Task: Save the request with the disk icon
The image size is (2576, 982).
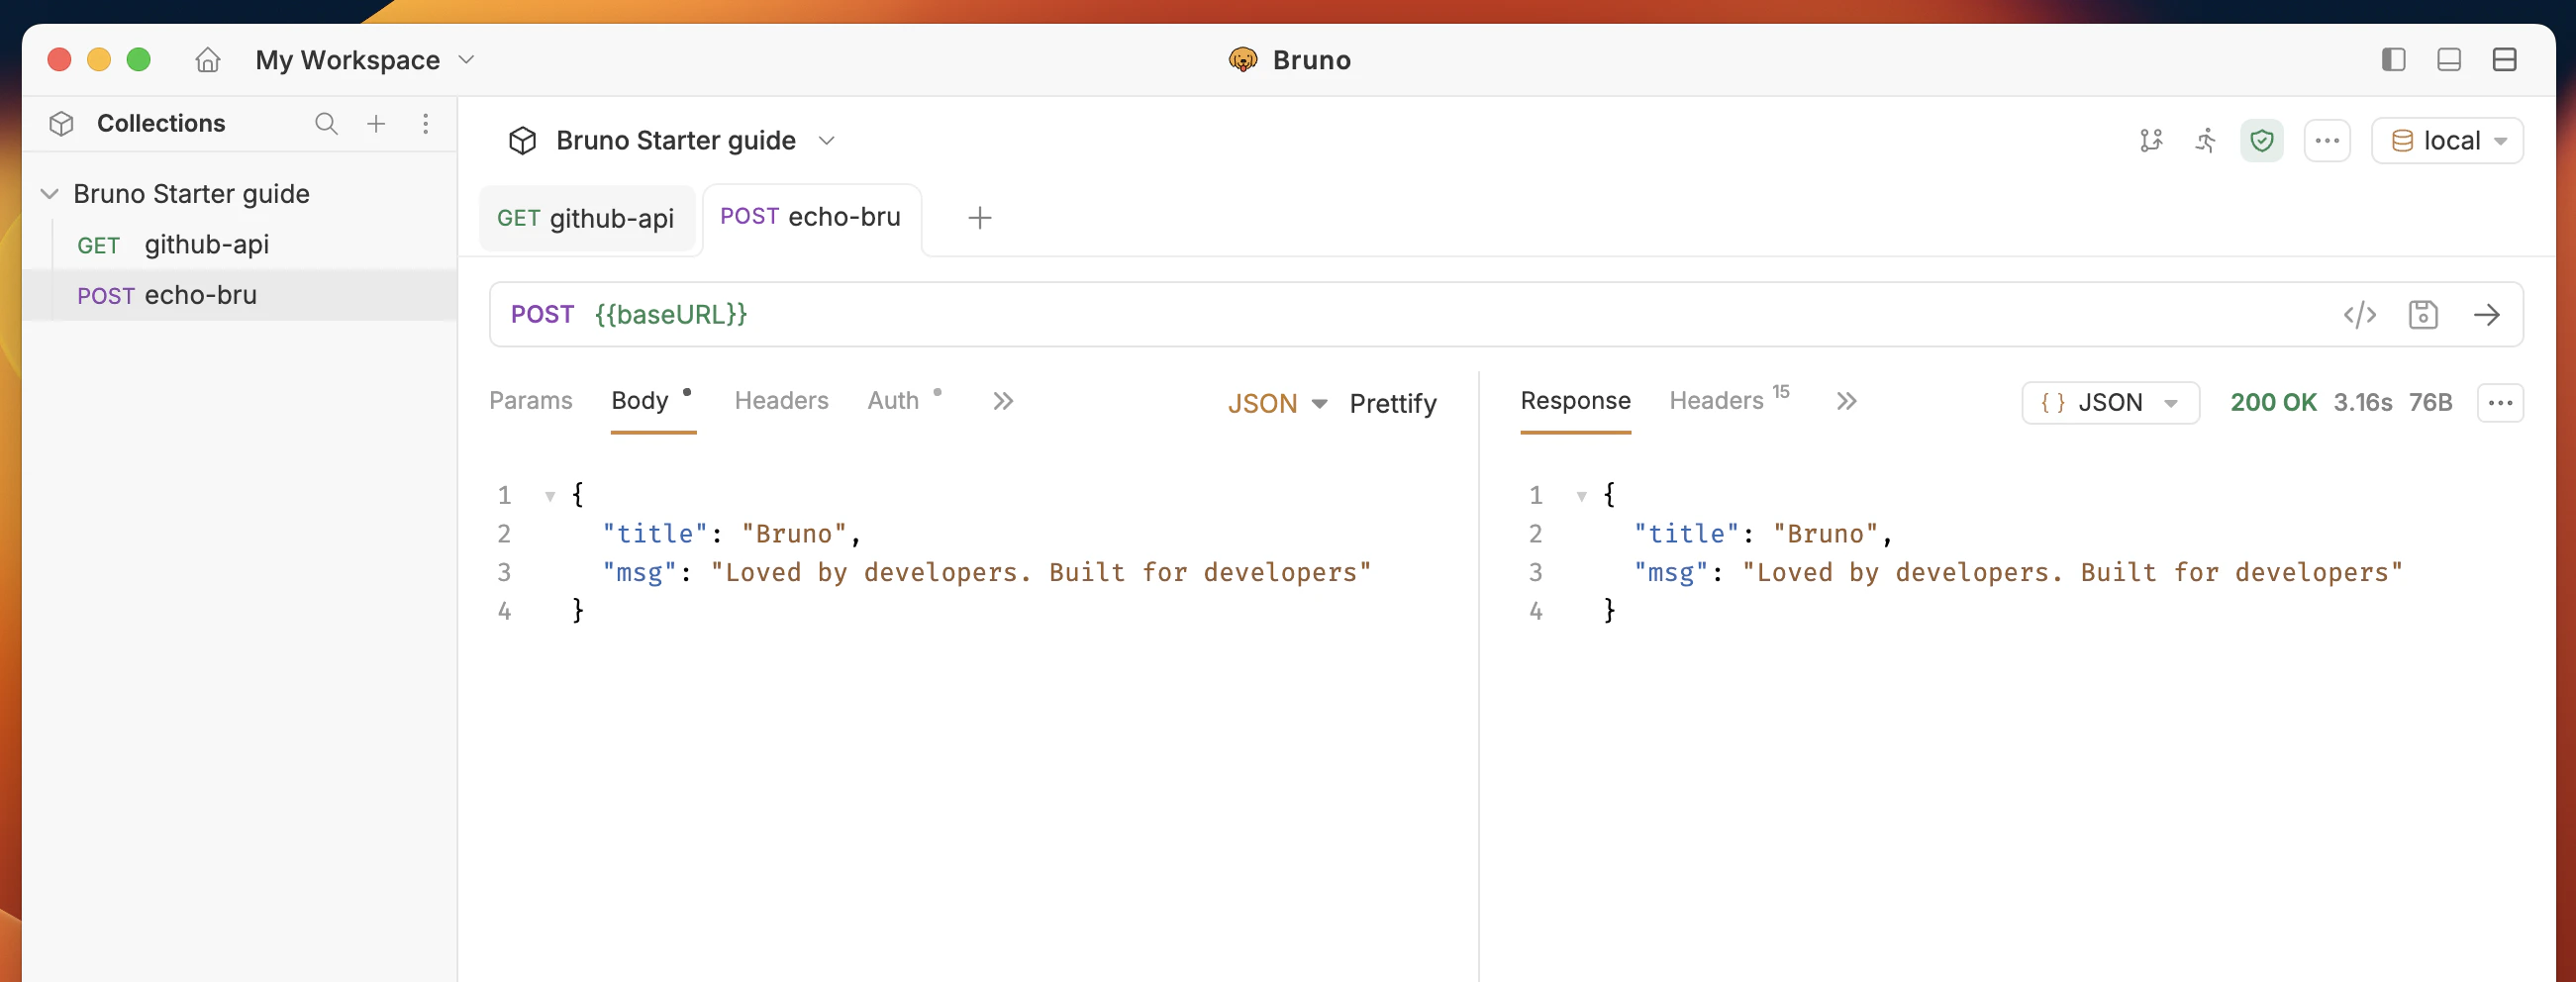Action: (x=2423, y=315)
